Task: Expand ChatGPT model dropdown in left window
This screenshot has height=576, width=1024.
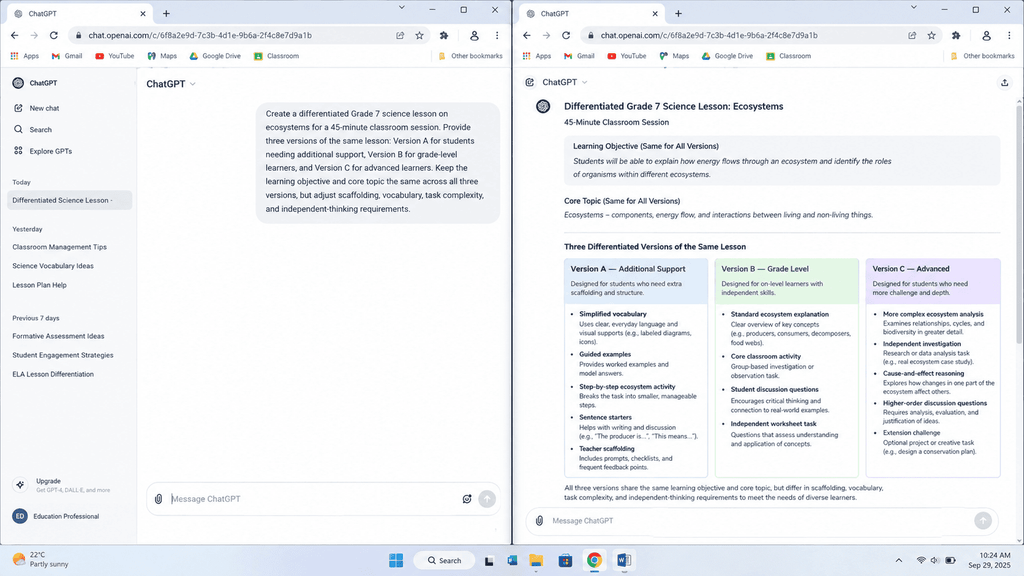Action: pyautogui.click(x=171, y=84)
